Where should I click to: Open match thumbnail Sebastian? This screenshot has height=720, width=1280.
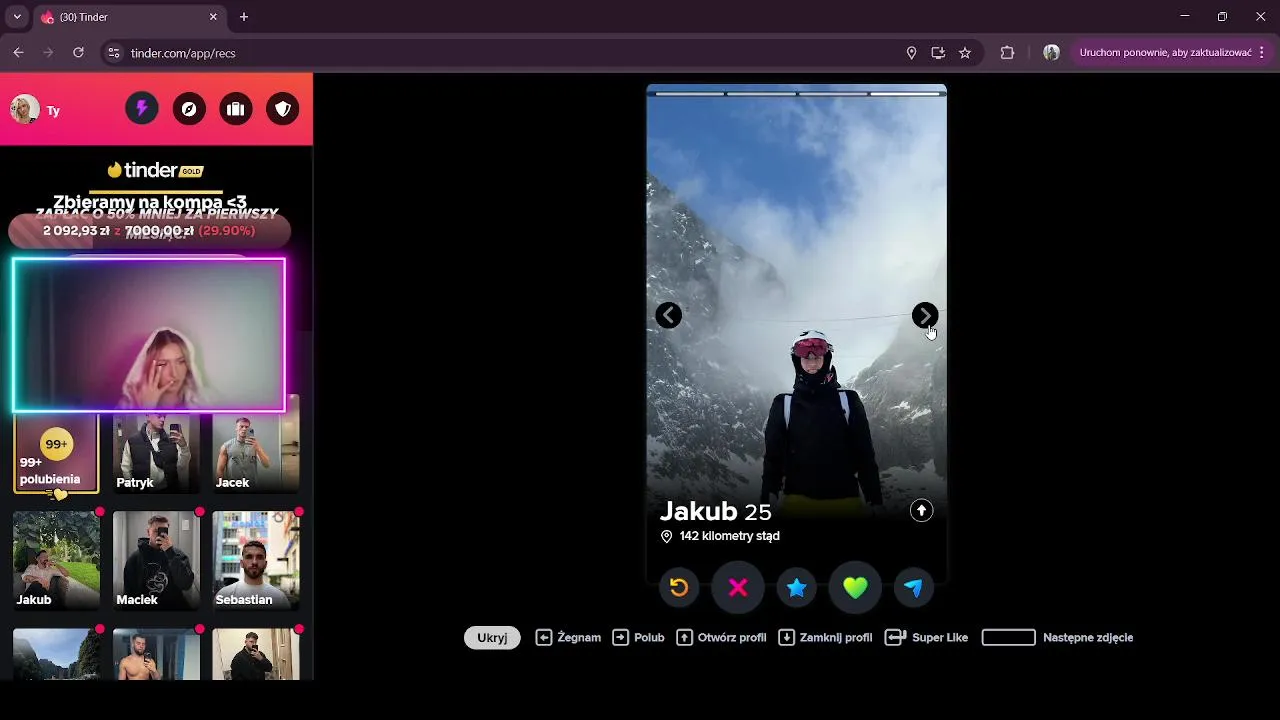point(255,560)
